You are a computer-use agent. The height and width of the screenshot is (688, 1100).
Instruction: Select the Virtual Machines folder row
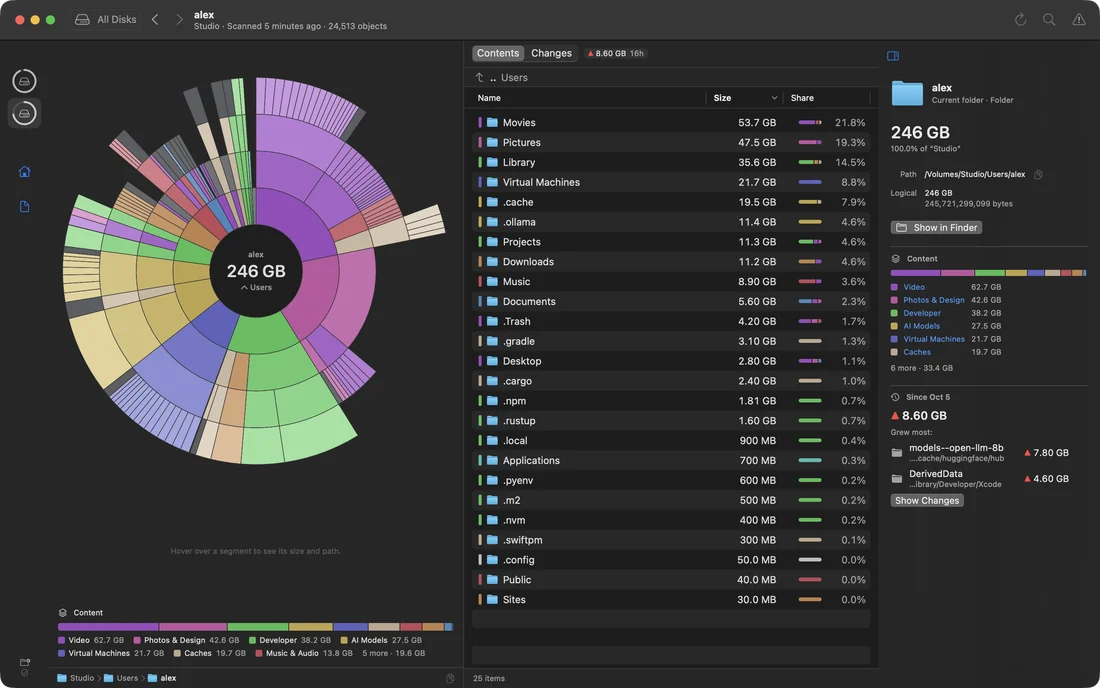tap(671, 182)
